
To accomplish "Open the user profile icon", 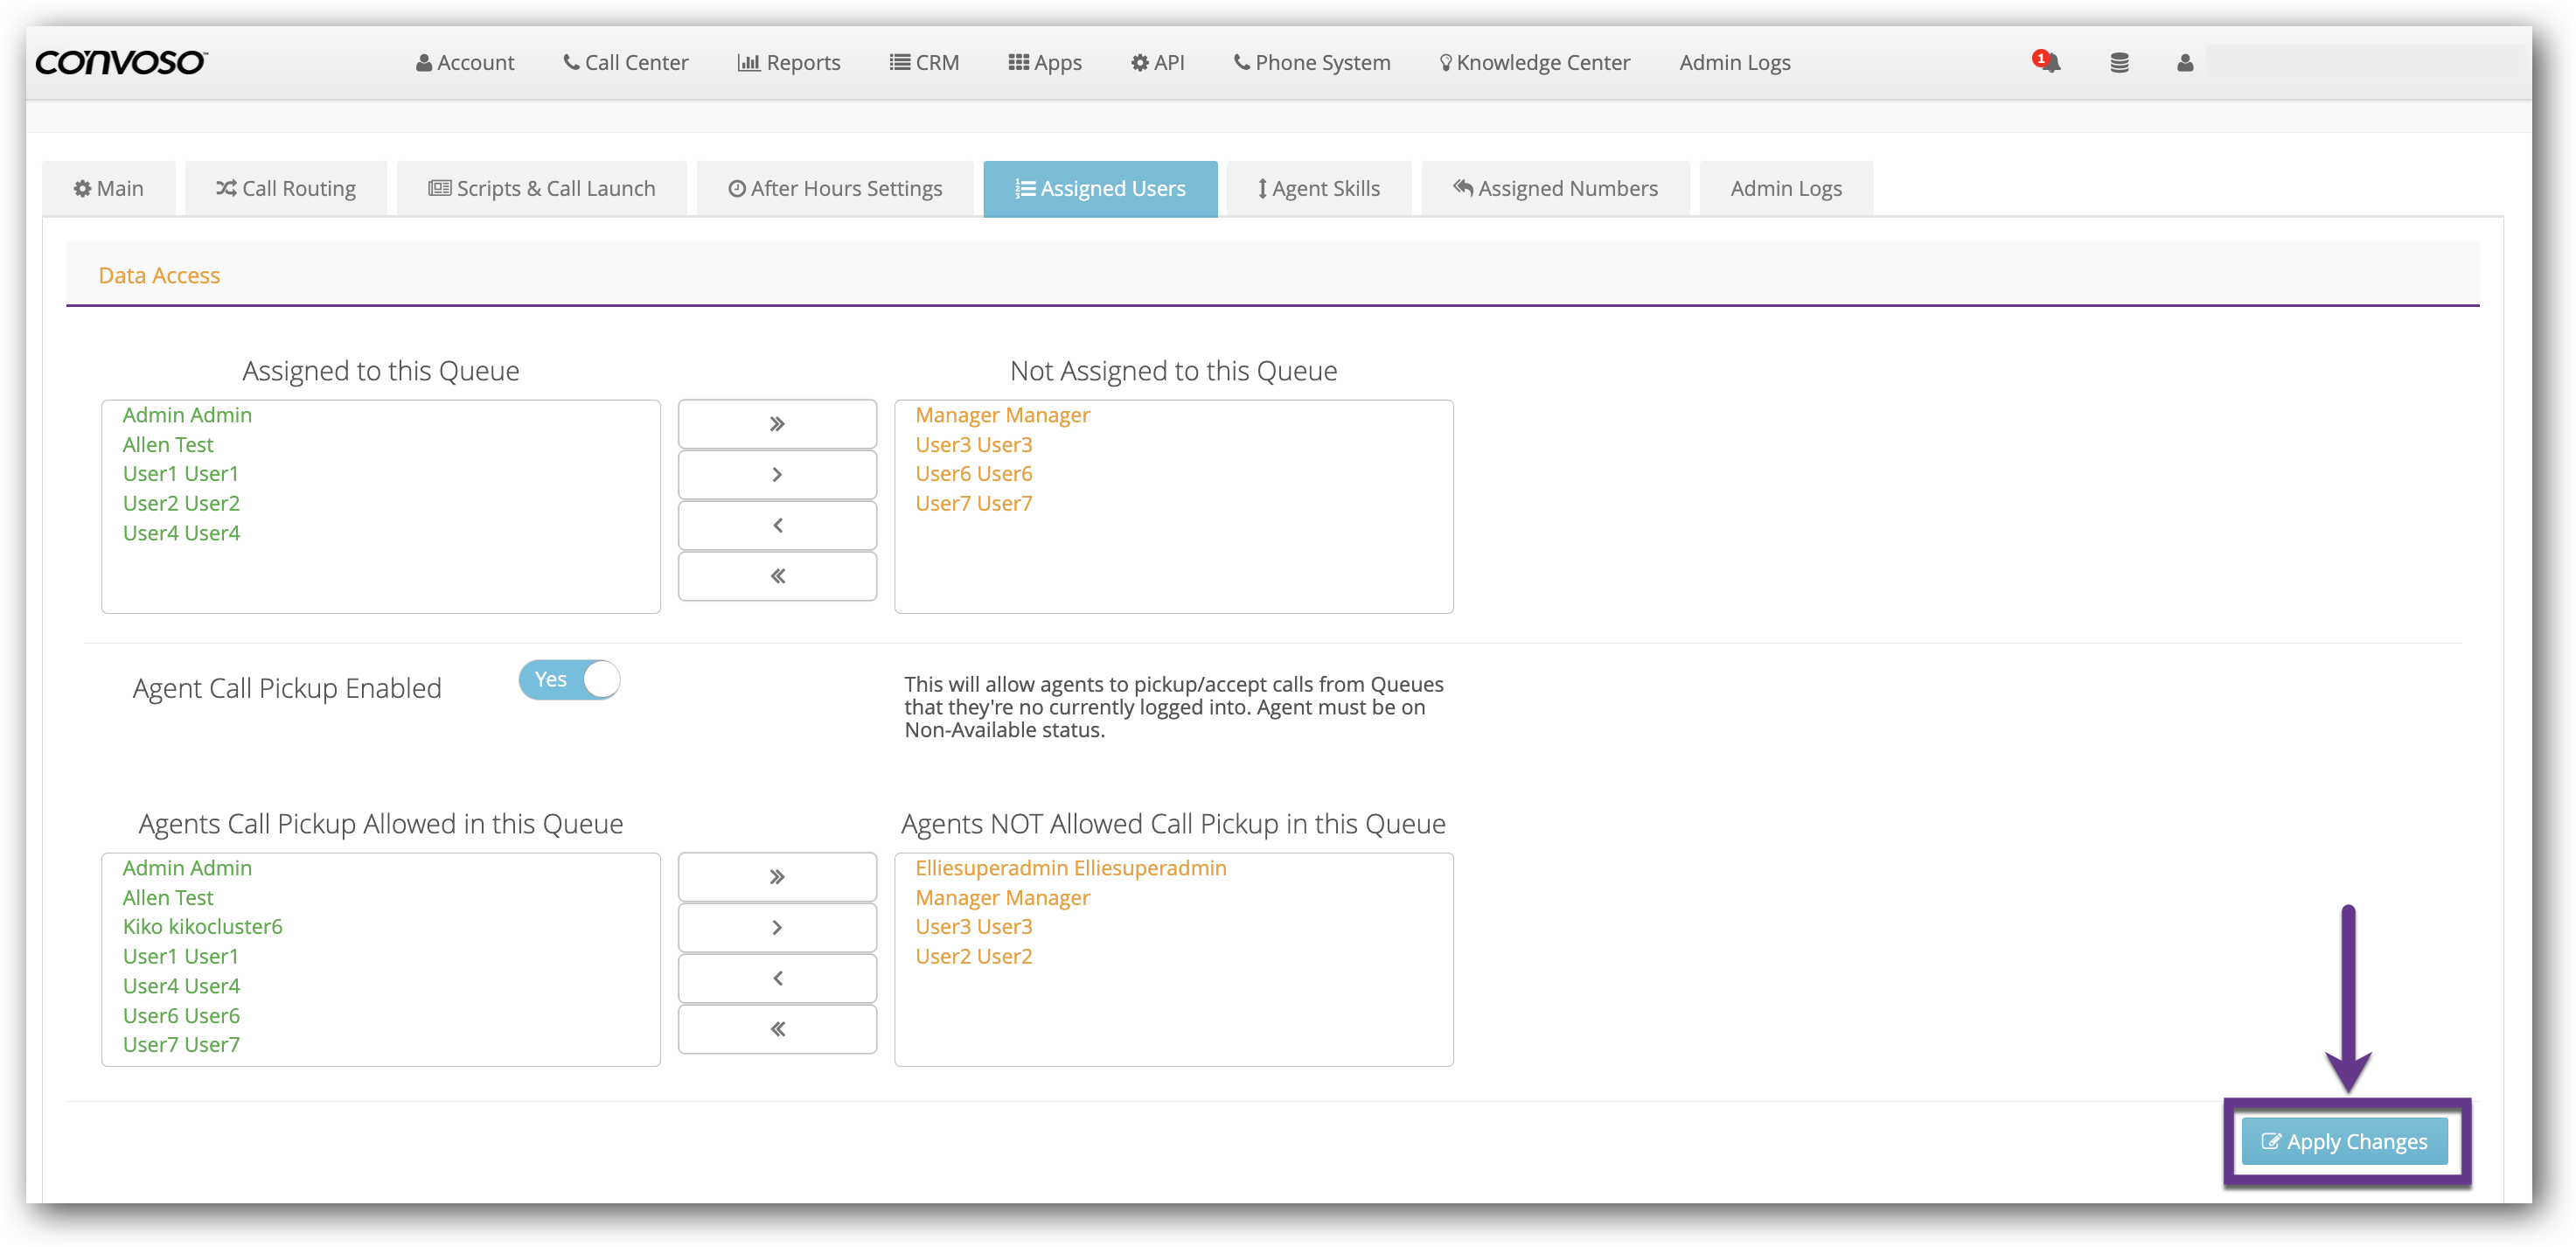I will click(x=2184, y=63).
